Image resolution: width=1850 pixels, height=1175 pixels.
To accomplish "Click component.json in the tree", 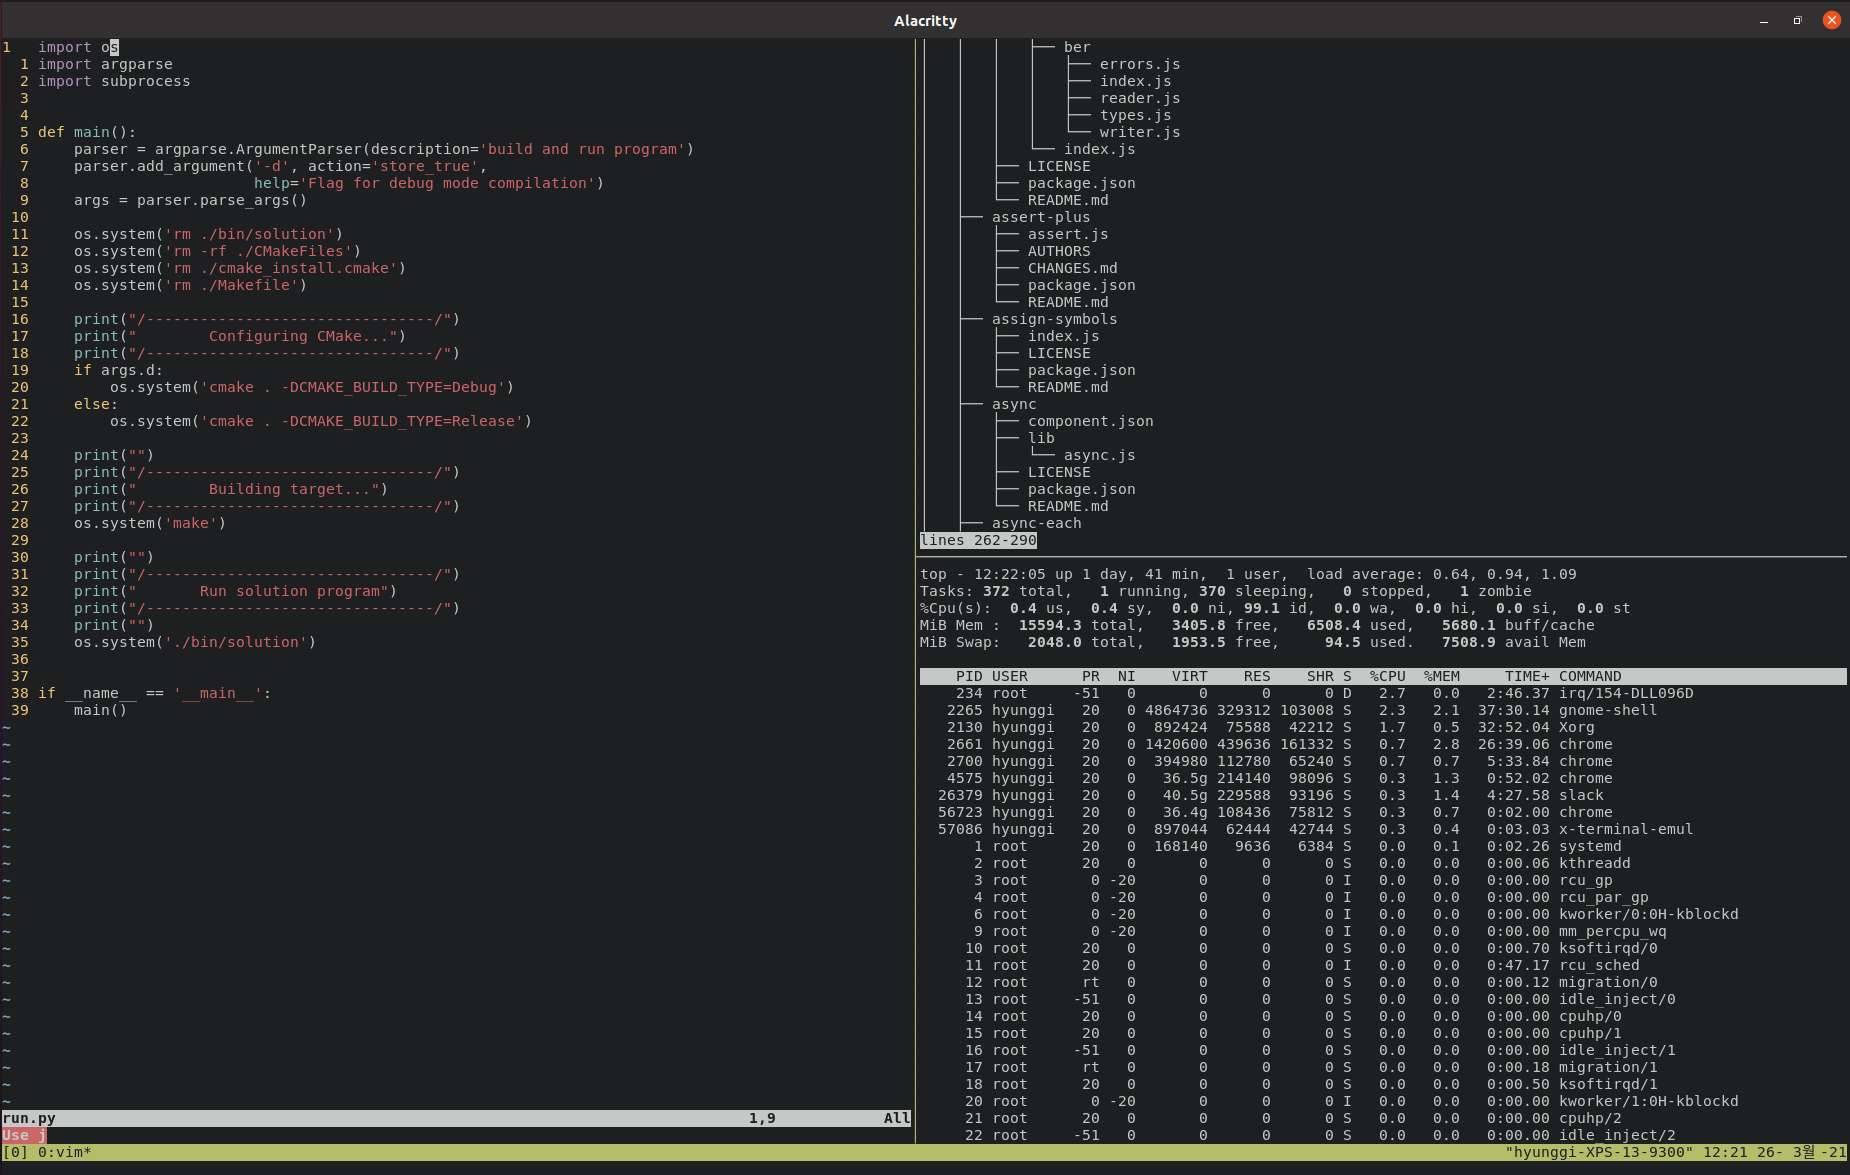I will click(x=1091, y=421).
